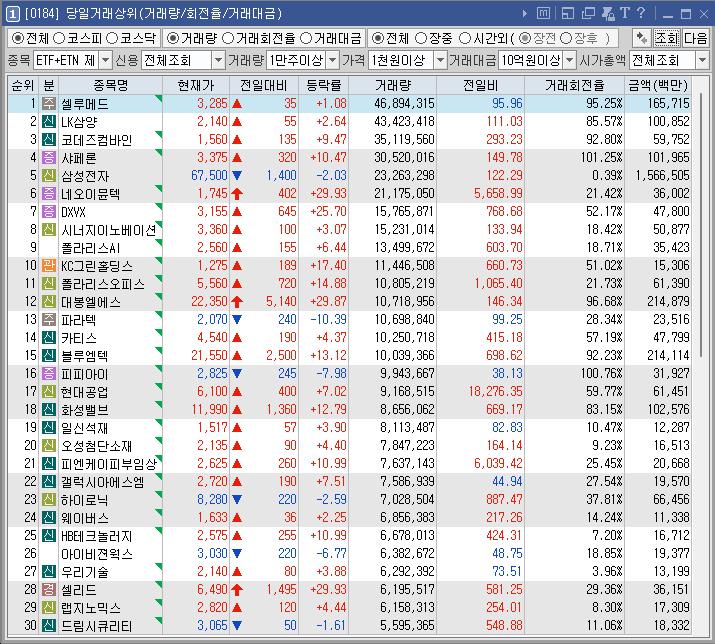Click the '신' badge on the 드림시큐리티 row

click(49, 625)
